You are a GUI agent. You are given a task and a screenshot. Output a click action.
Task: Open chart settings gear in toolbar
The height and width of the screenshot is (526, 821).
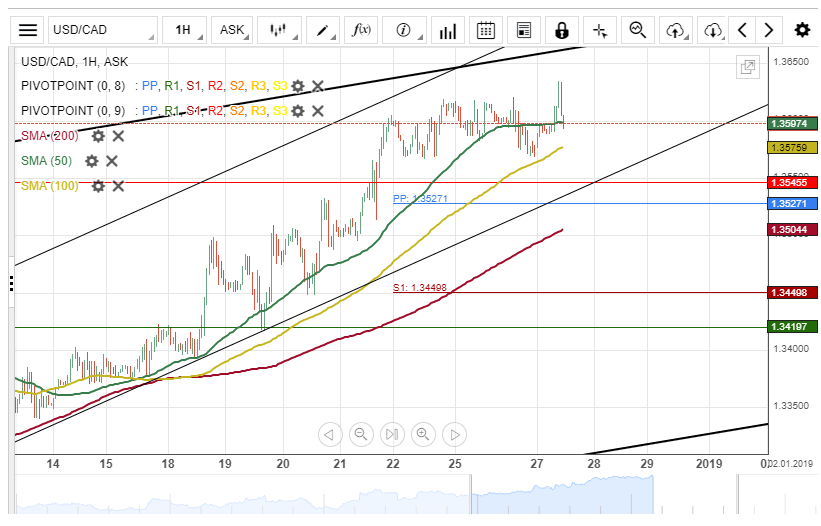pyautogui.click(x=802, y=30)
